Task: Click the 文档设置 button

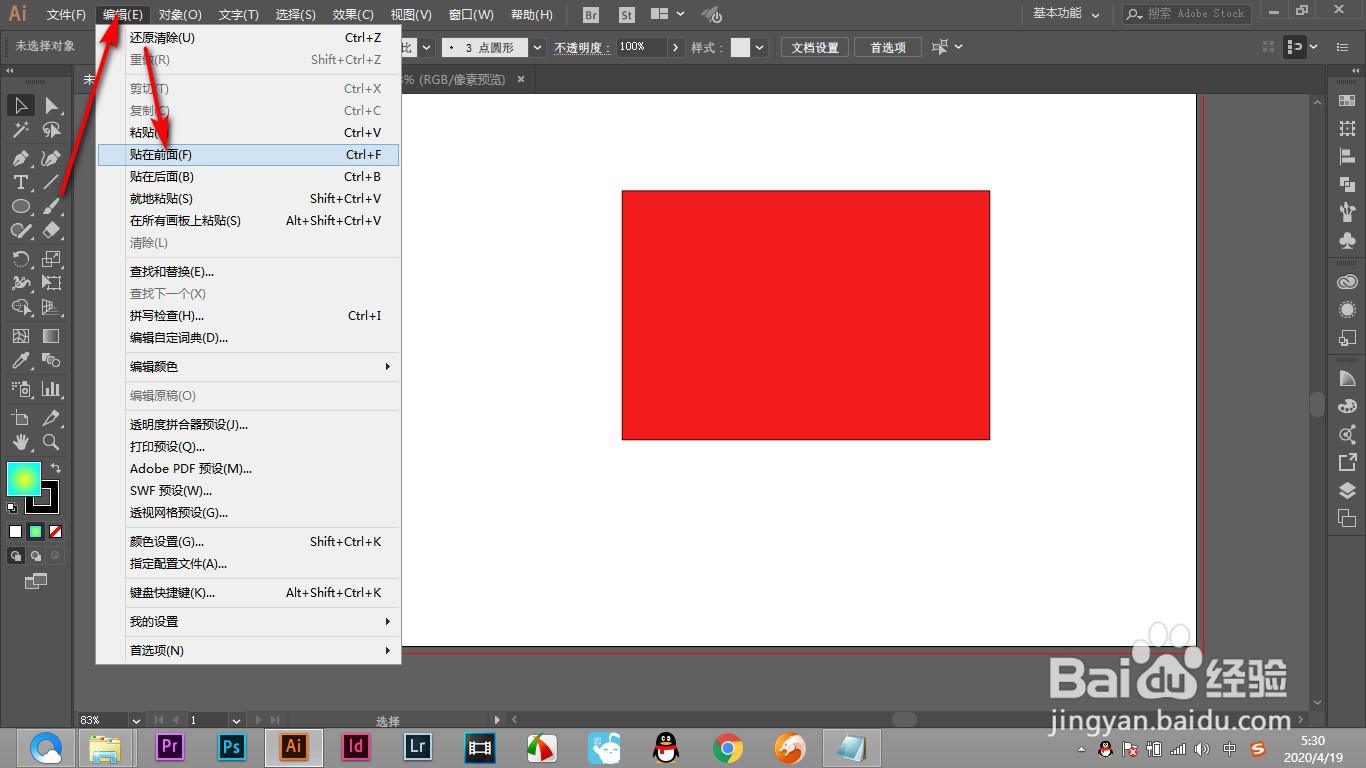Action: click(x=815, y=47)
